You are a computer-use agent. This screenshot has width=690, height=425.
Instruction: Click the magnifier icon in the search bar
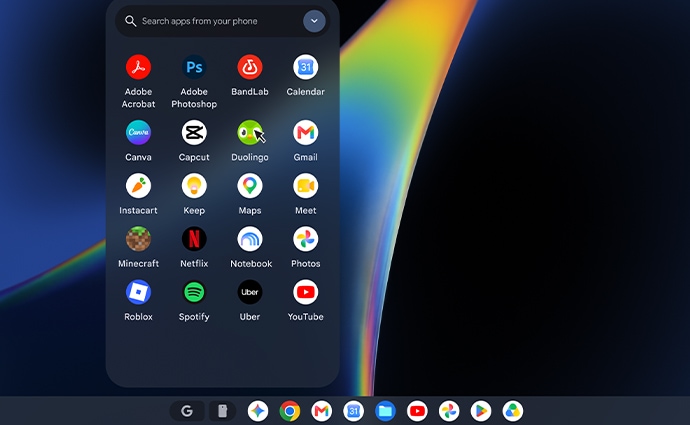(x=130, y=21)
